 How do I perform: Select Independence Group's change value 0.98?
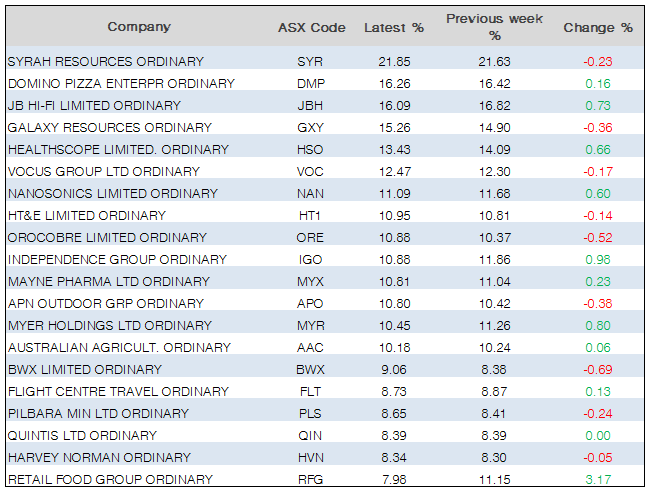click(x=598, y=260)
